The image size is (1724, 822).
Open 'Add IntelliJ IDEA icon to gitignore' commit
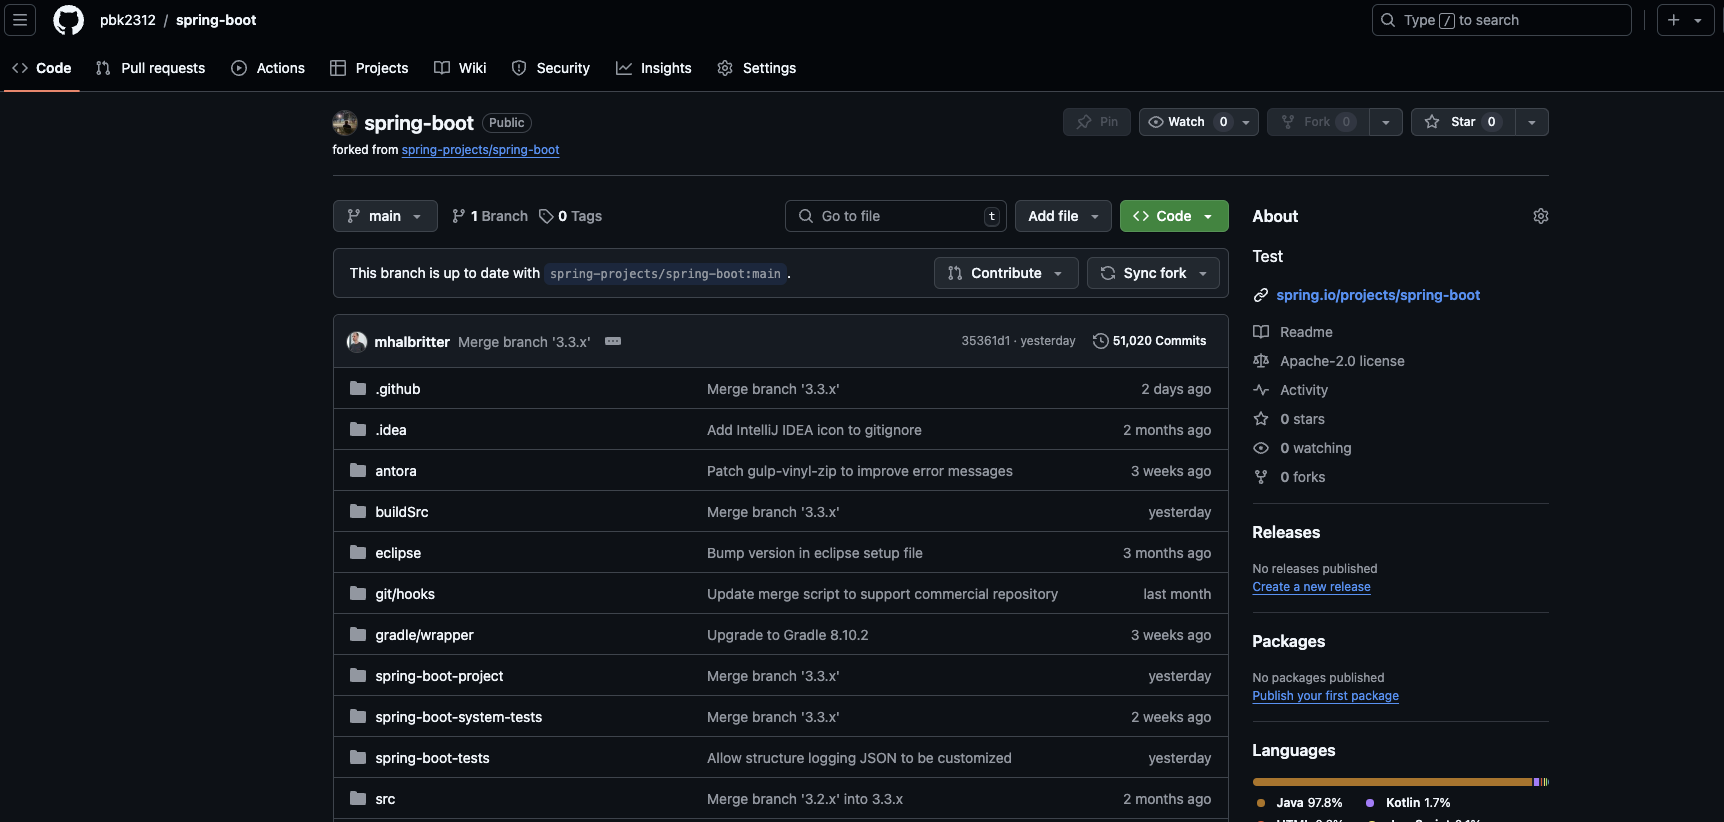coord(814,430)
